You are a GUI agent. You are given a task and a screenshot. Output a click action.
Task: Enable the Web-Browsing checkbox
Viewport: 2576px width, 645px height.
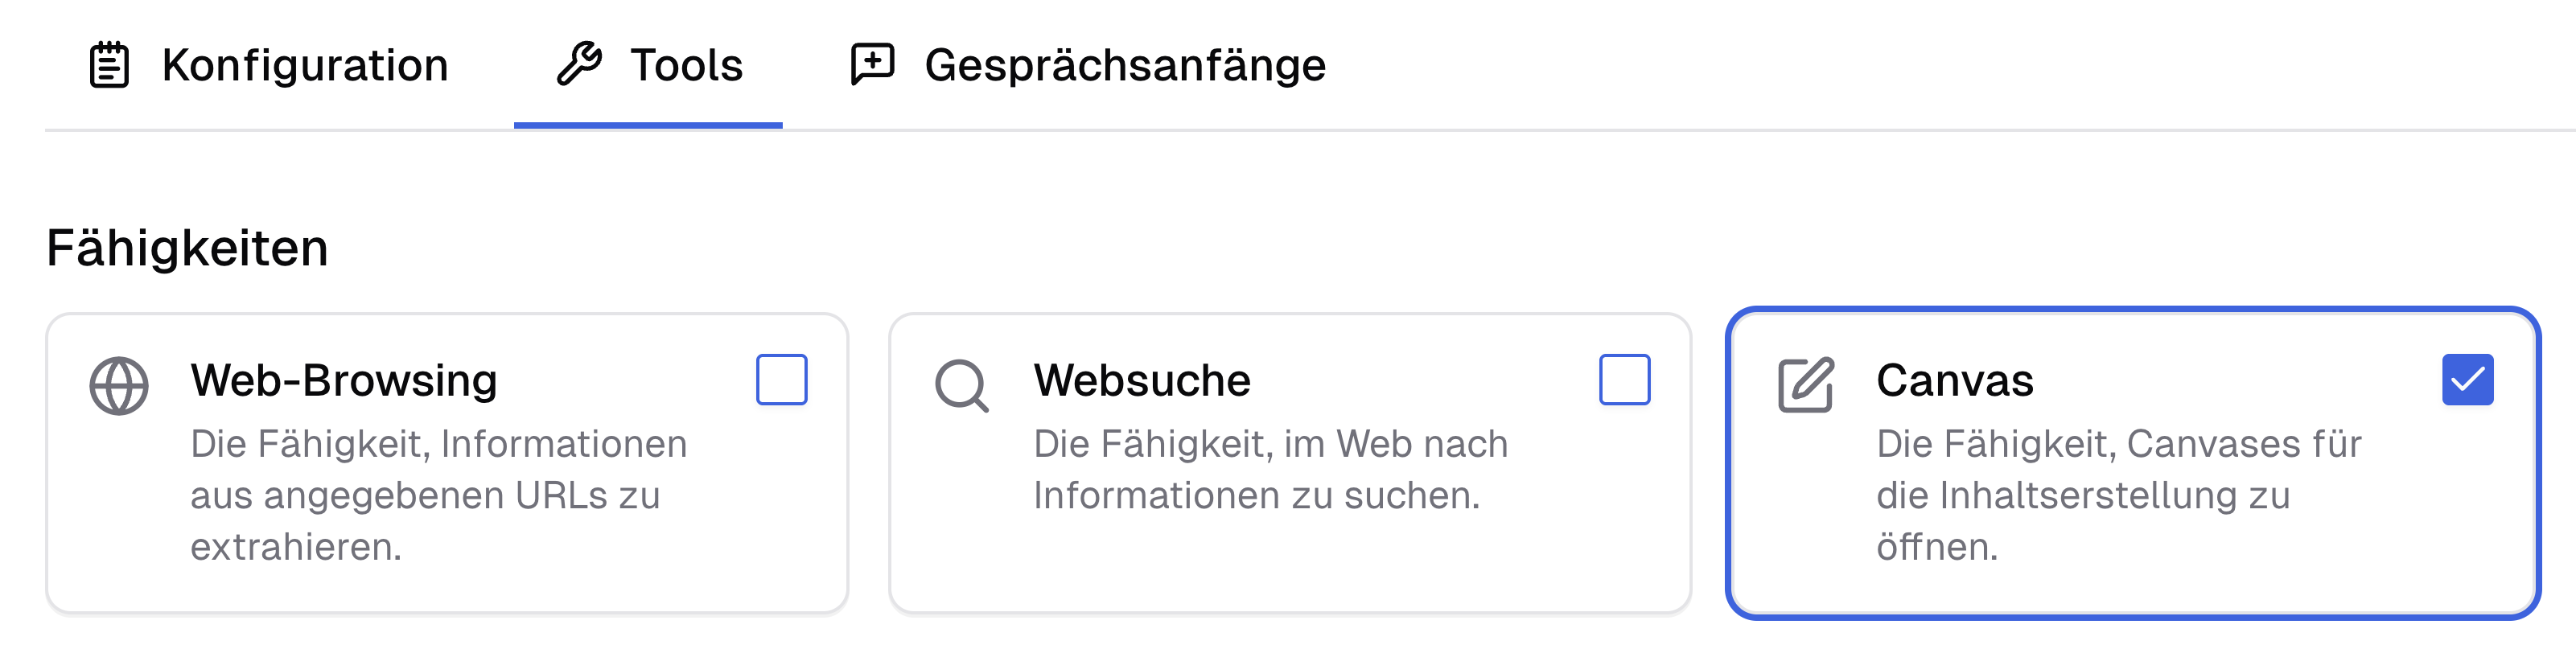pyautogui.click(x=784, y=380)
